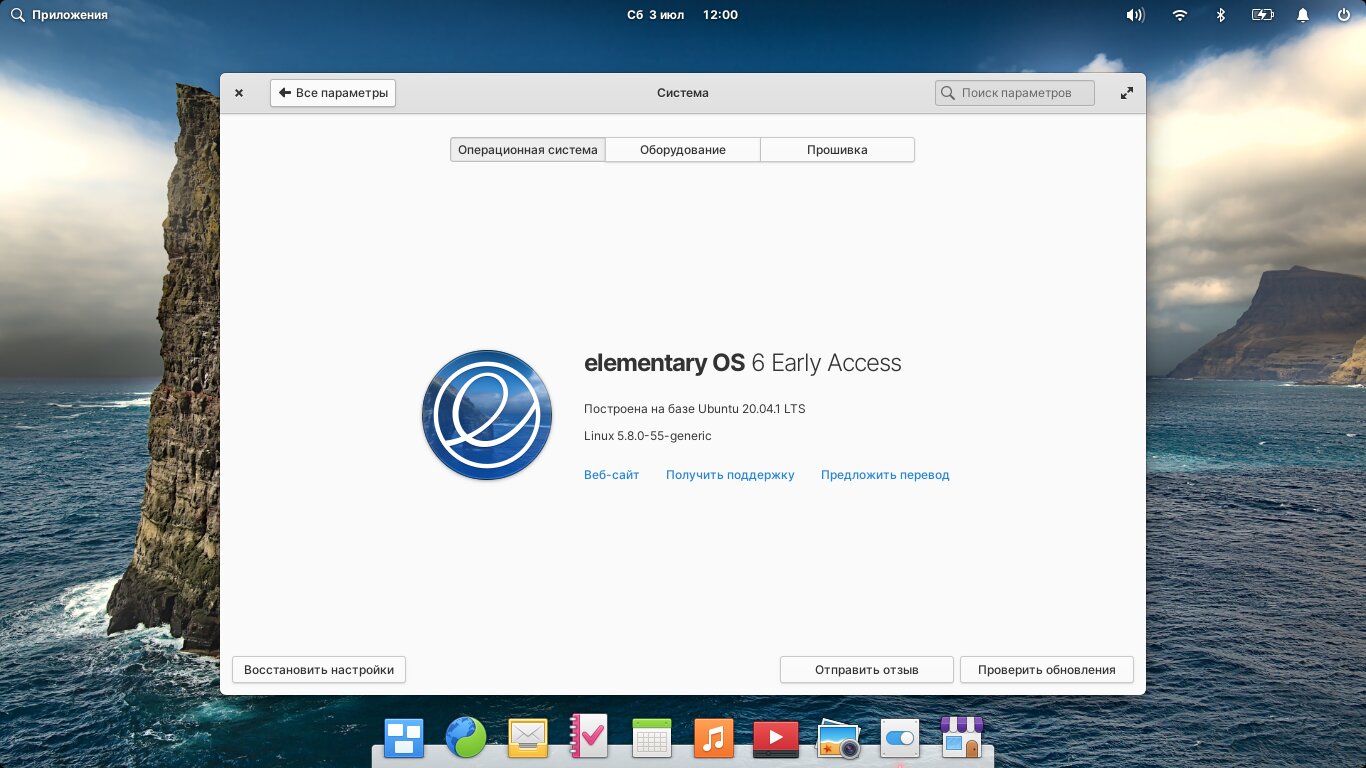Viewport: 1366px width, 768px height.
Task: Open the Веб-сайт link
Action: [611, 475]
